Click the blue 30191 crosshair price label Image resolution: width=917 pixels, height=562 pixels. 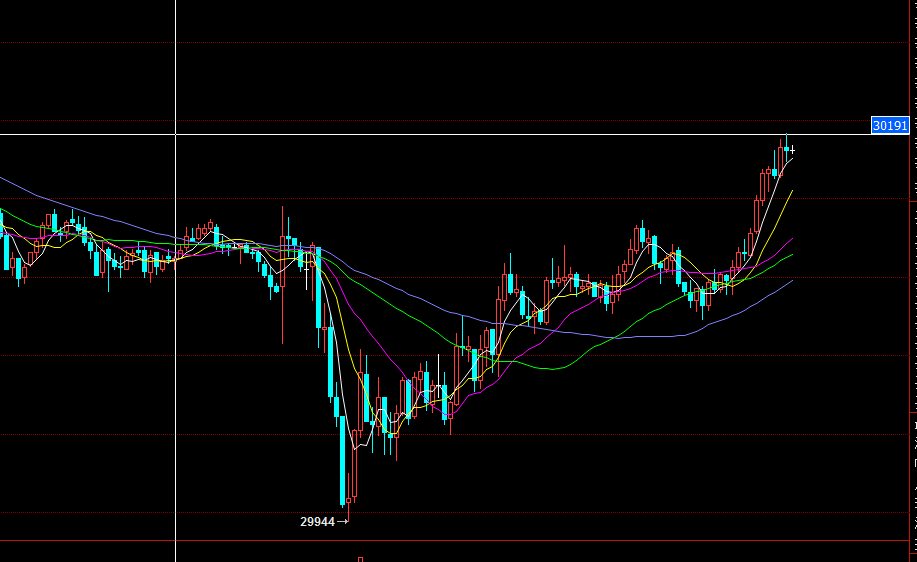tap(890, 125)
